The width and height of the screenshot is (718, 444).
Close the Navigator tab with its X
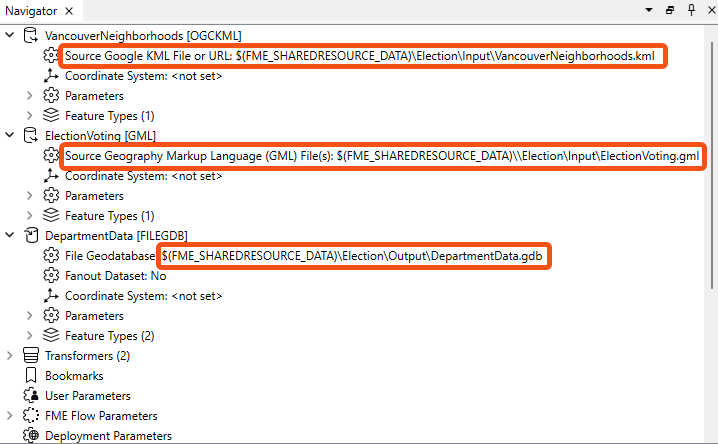69,11
